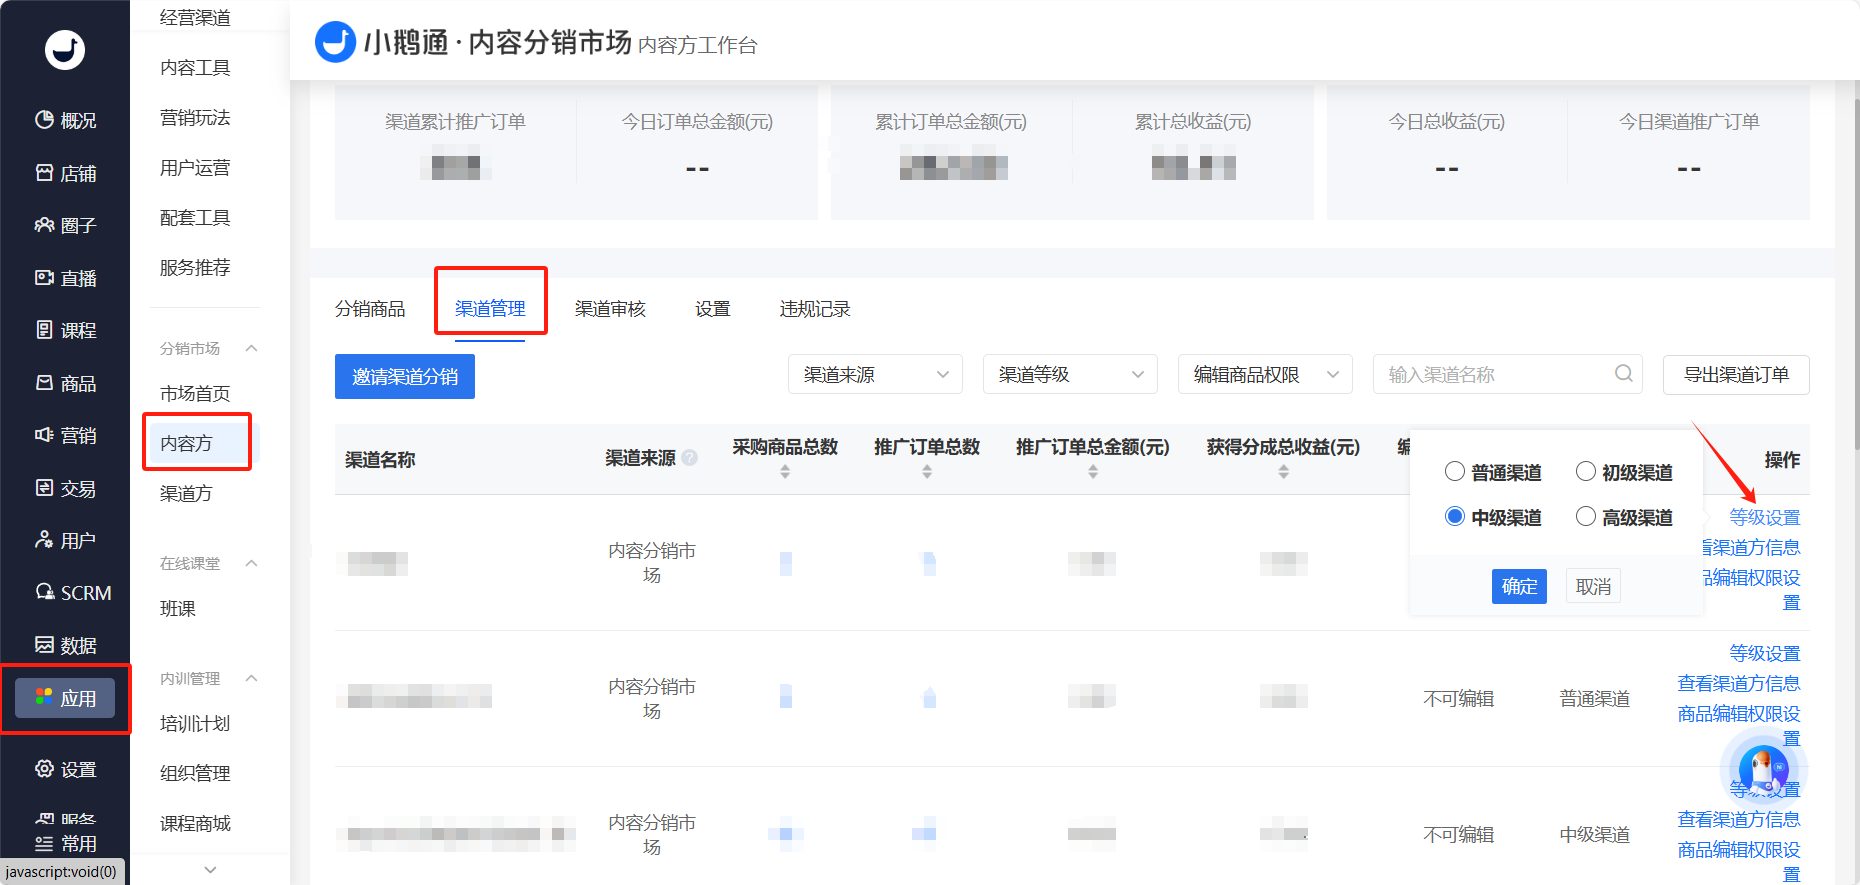The height and width of the screenshot is (885, 1860).
Task: Open 设置 with gear icon in left sidebar
Action: (65, 769)
